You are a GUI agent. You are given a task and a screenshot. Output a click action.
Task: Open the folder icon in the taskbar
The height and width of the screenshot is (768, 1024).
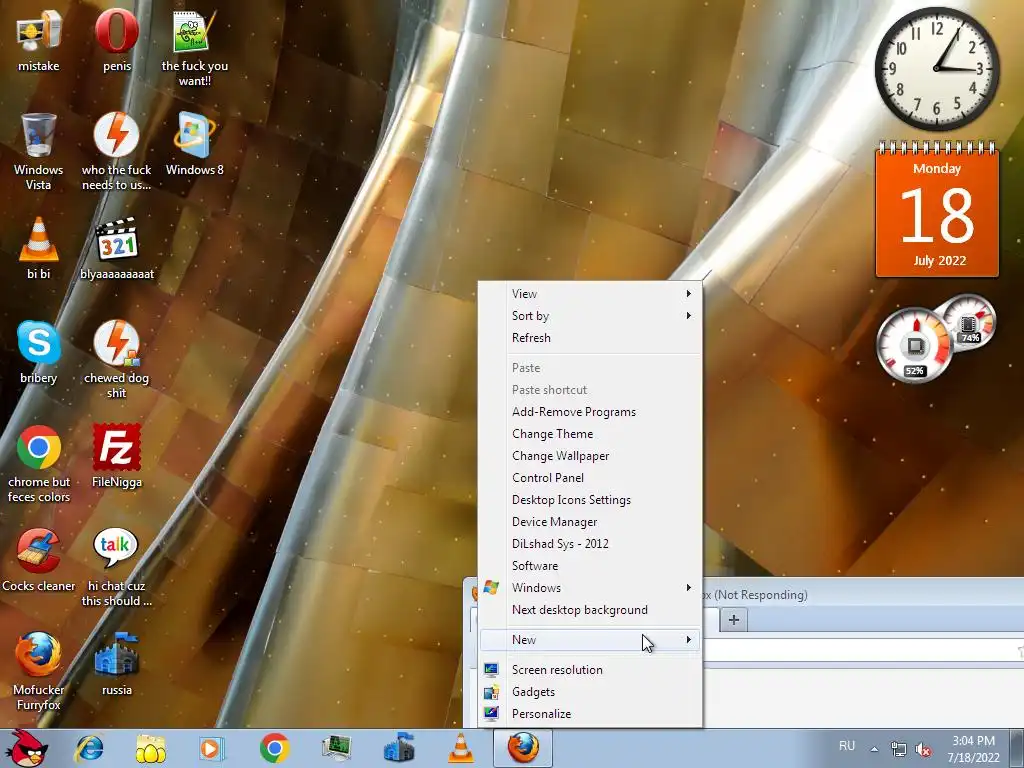pos(151,748)
